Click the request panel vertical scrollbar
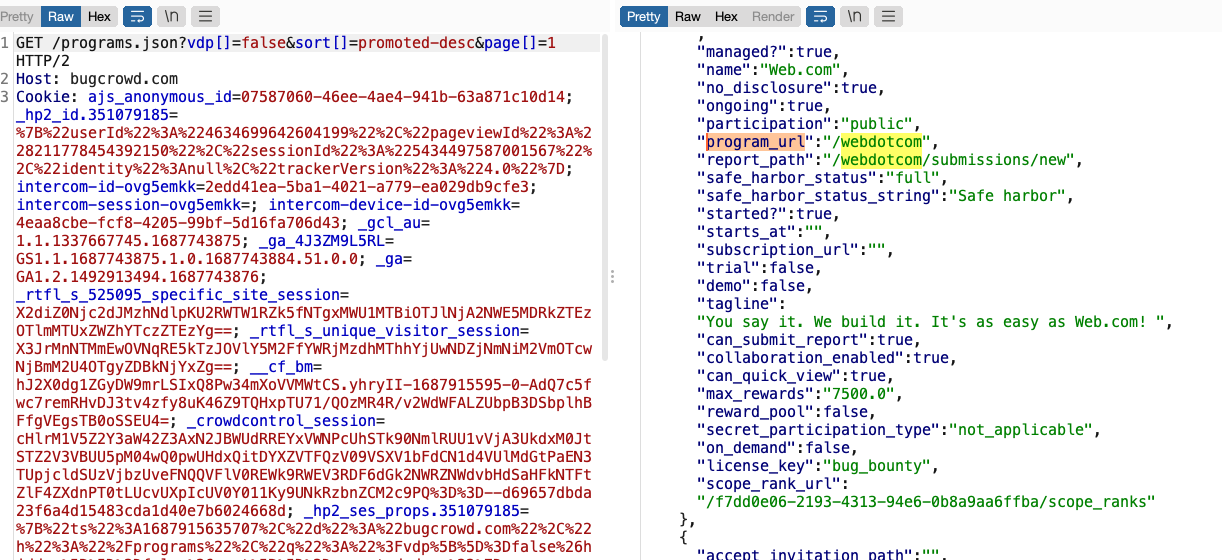1222x560 pixels. [x=604, y=200]
